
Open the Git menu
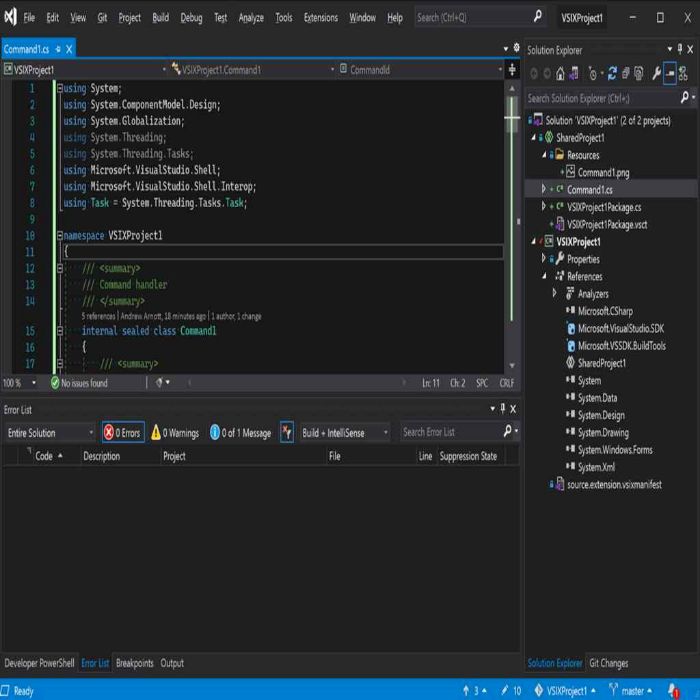[x=102, y=17]
